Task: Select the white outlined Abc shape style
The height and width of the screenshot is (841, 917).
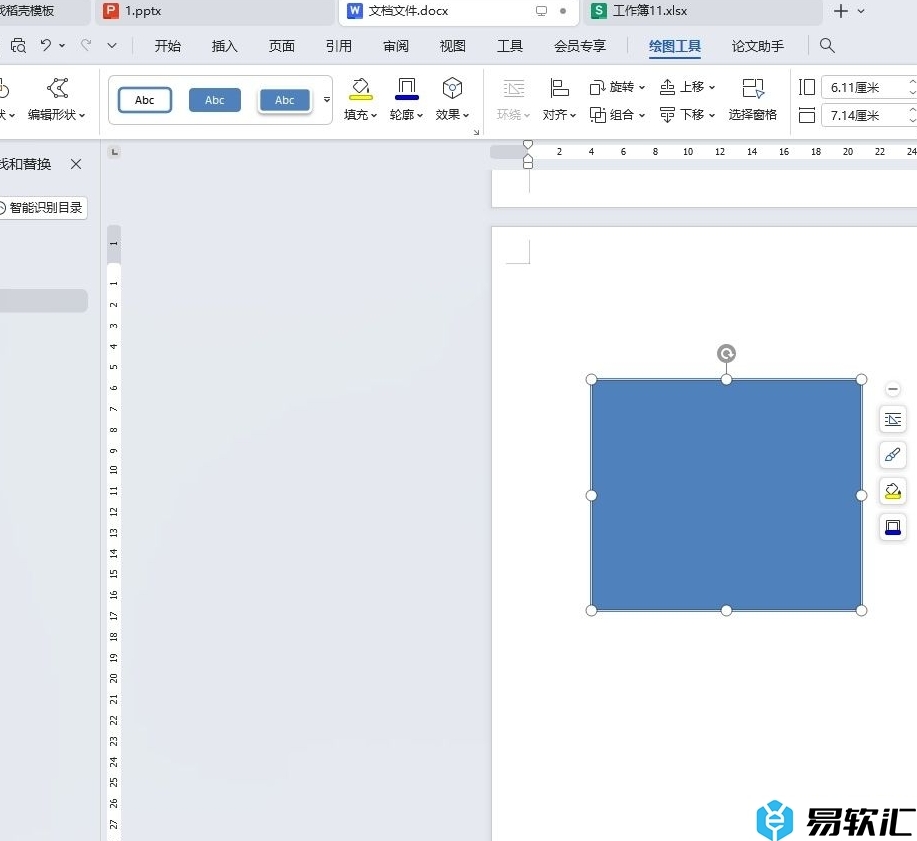Action: coord(145,100)
